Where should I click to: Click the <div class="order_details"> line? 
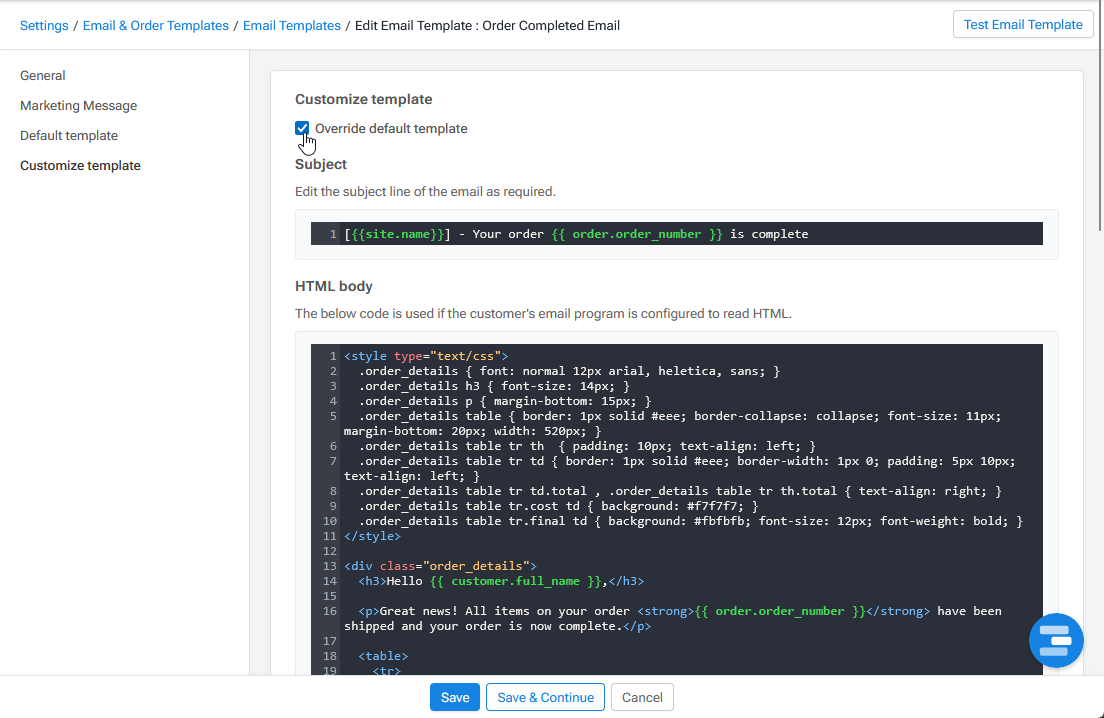tap(440, 566)
